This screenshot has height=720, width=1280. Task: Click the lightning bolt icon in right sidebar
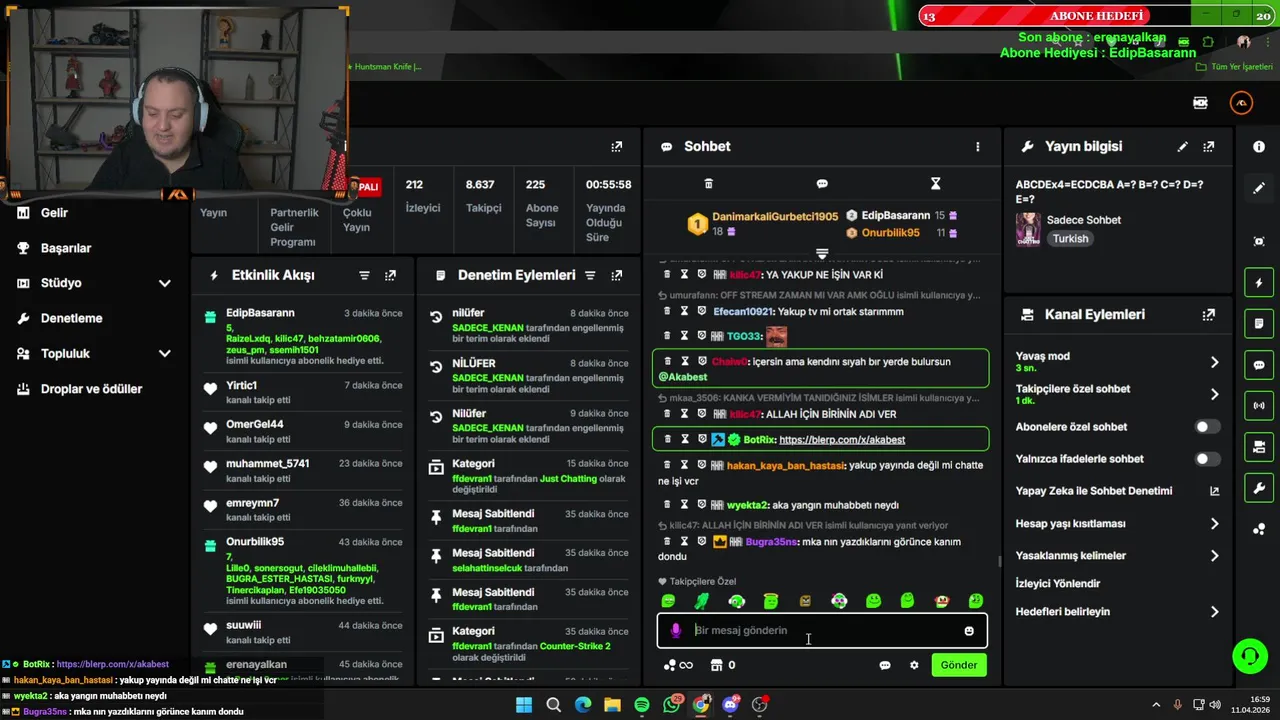(x=1259, y=283)
